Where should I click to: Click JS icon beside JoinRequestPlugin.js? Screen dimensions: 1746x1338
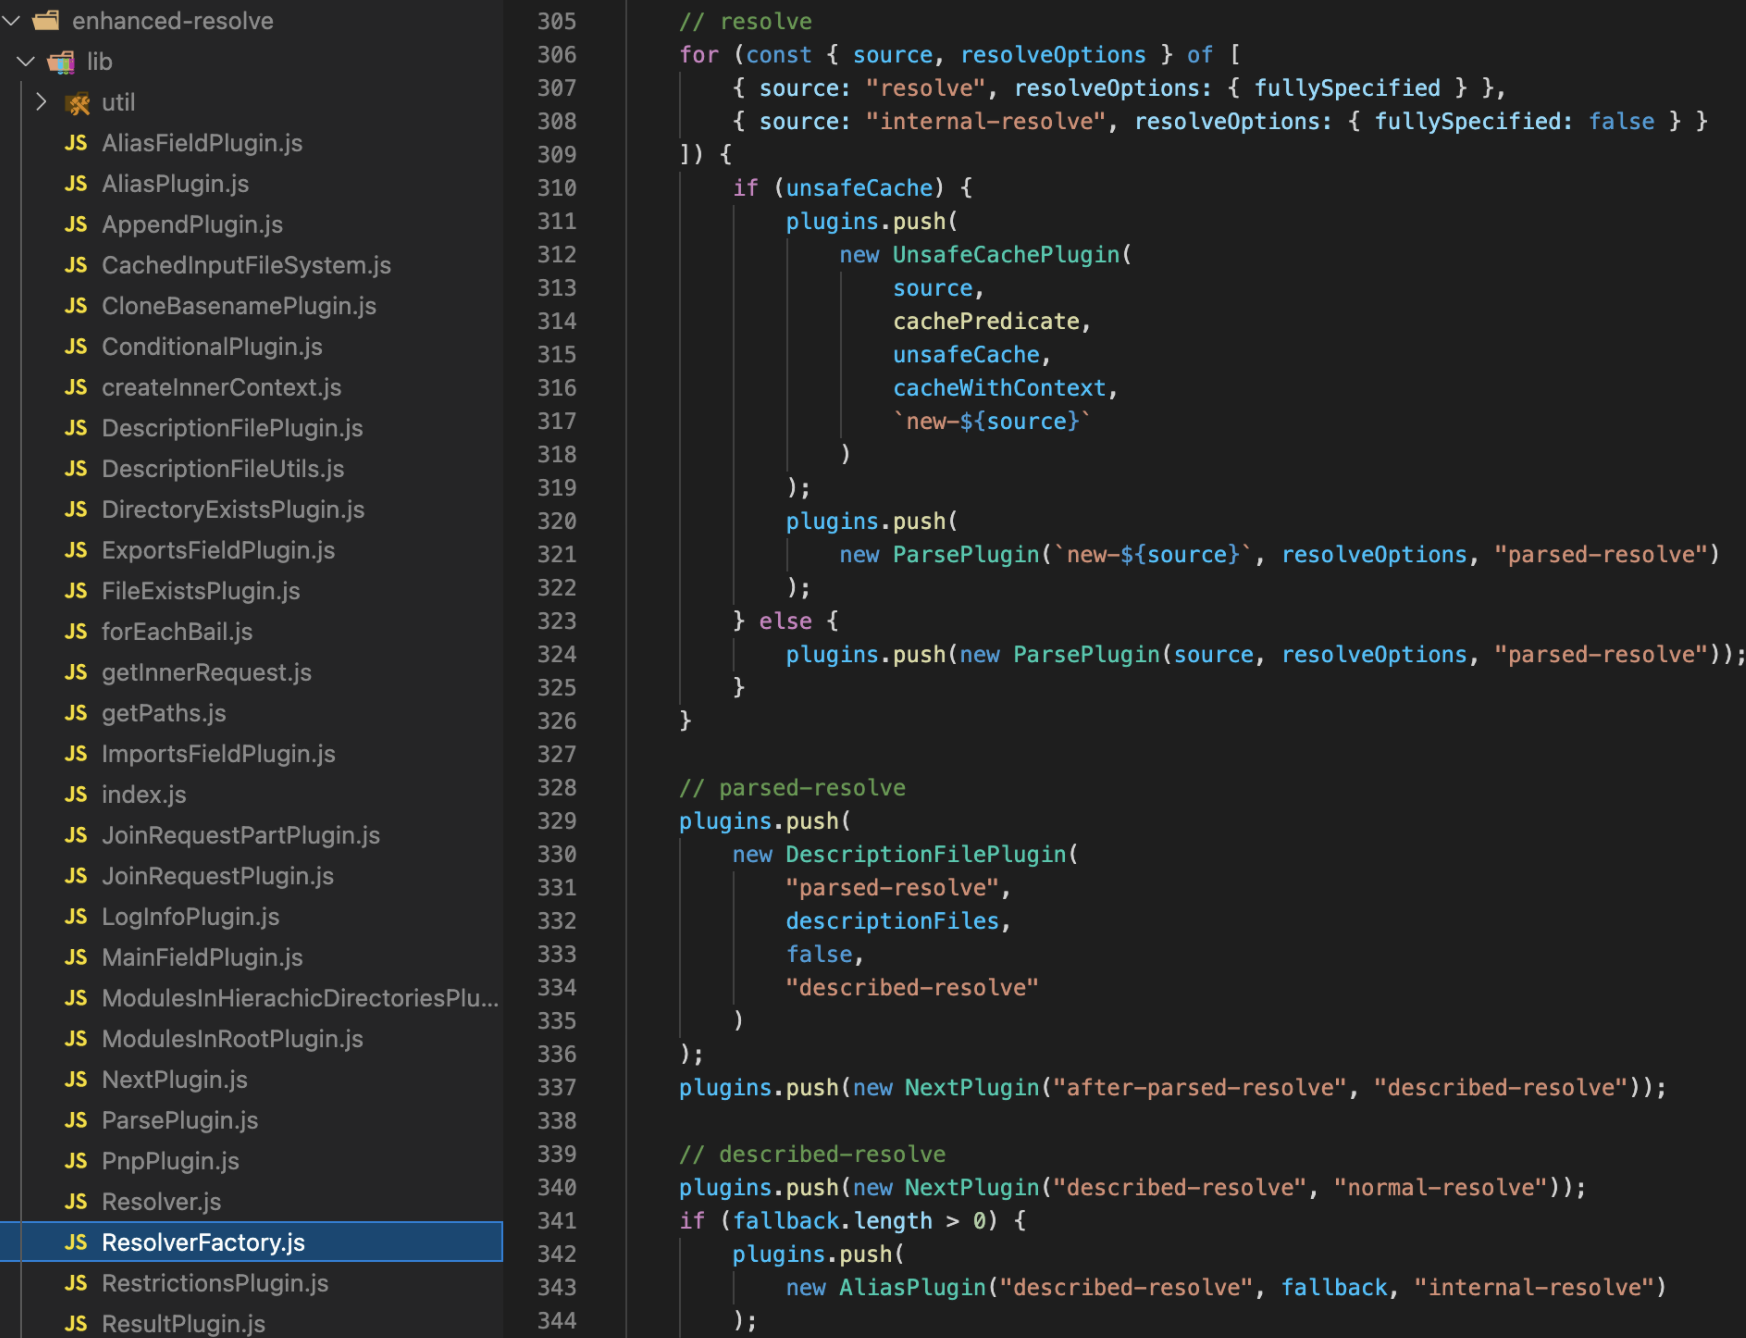[x=76, y=876]
